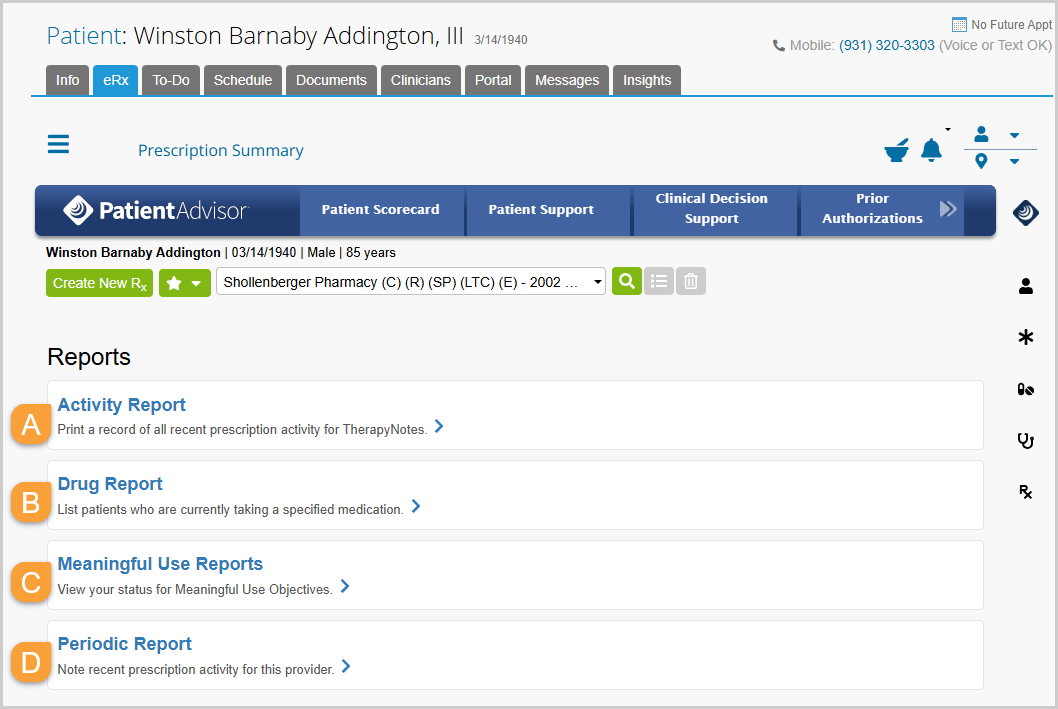Open the patient profile icon in sidebar
1058x709 pixels.
[1026, 286]
